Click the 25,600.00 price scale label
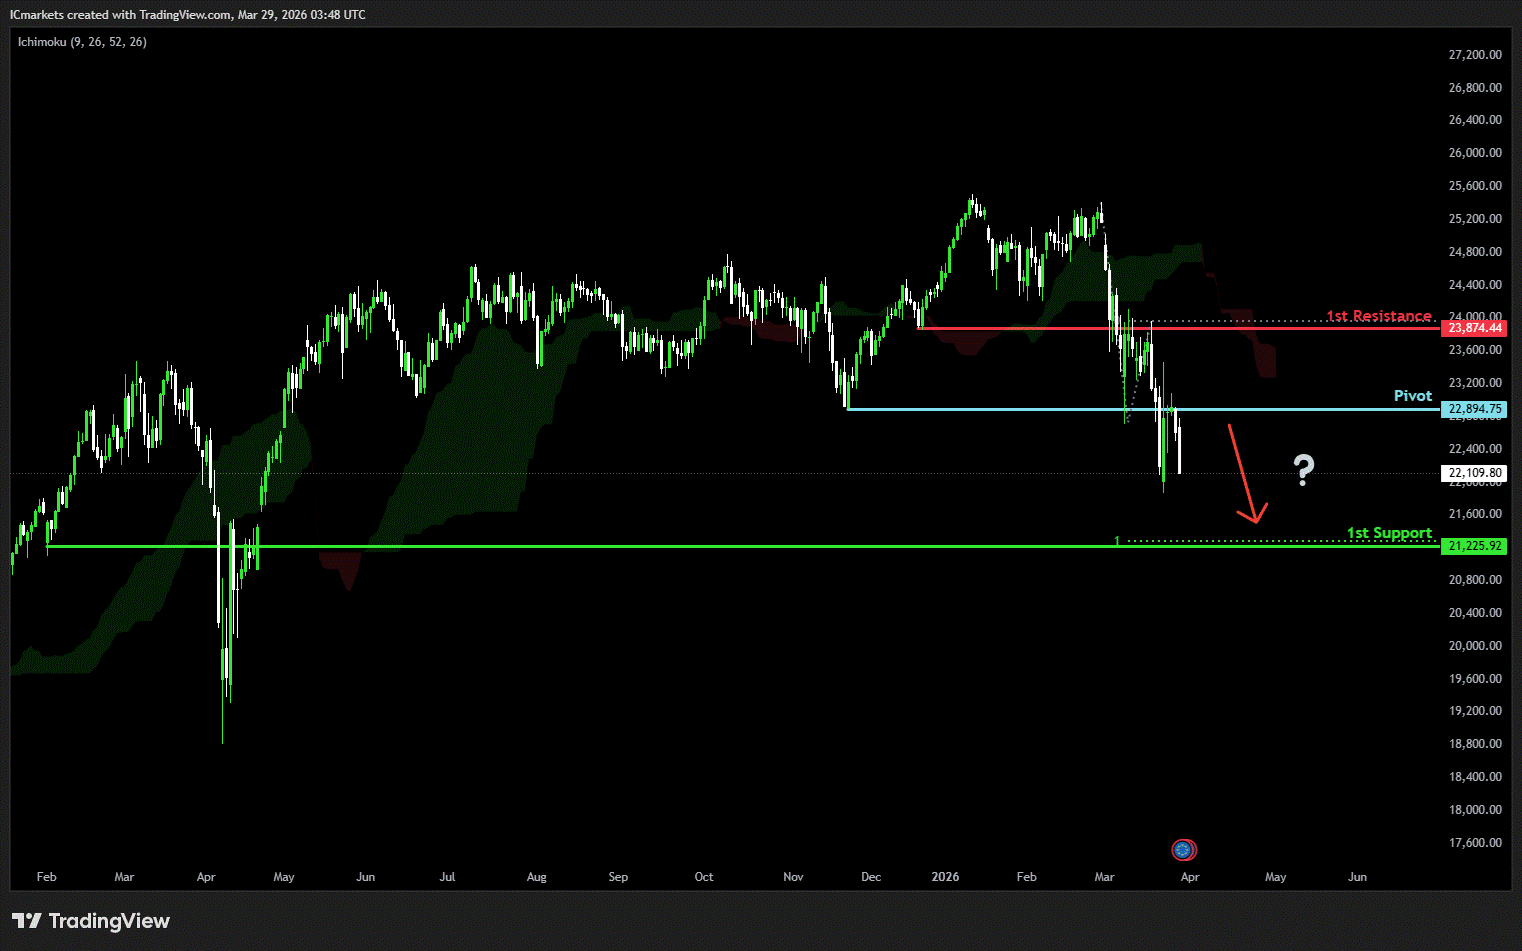The width and height of the screenshot is (1522, 951). click(x=1475, y=186)
